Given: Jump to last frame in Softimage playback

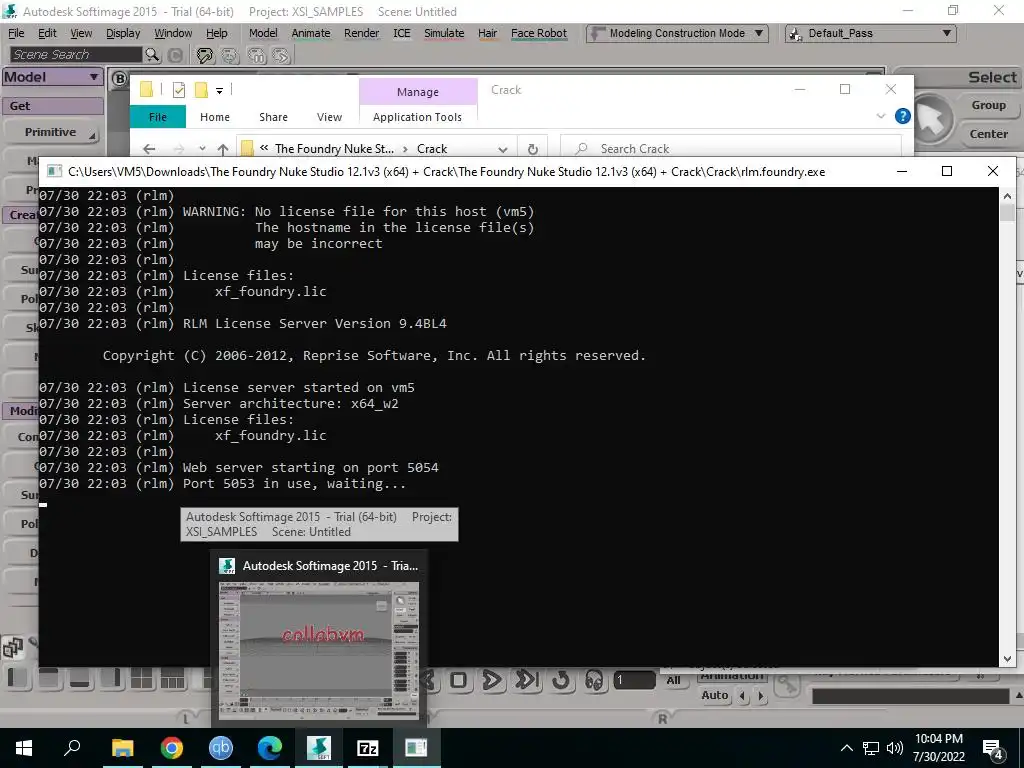Looking at the screenshot, I should tap(527, 680).
